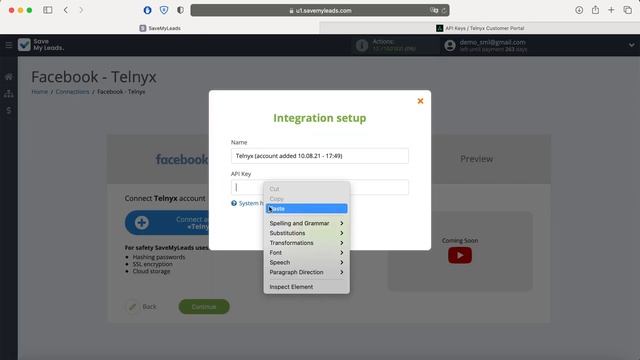Open the Substitutions submenu
This screenshot has height=360, width=640.
(307, 233)
